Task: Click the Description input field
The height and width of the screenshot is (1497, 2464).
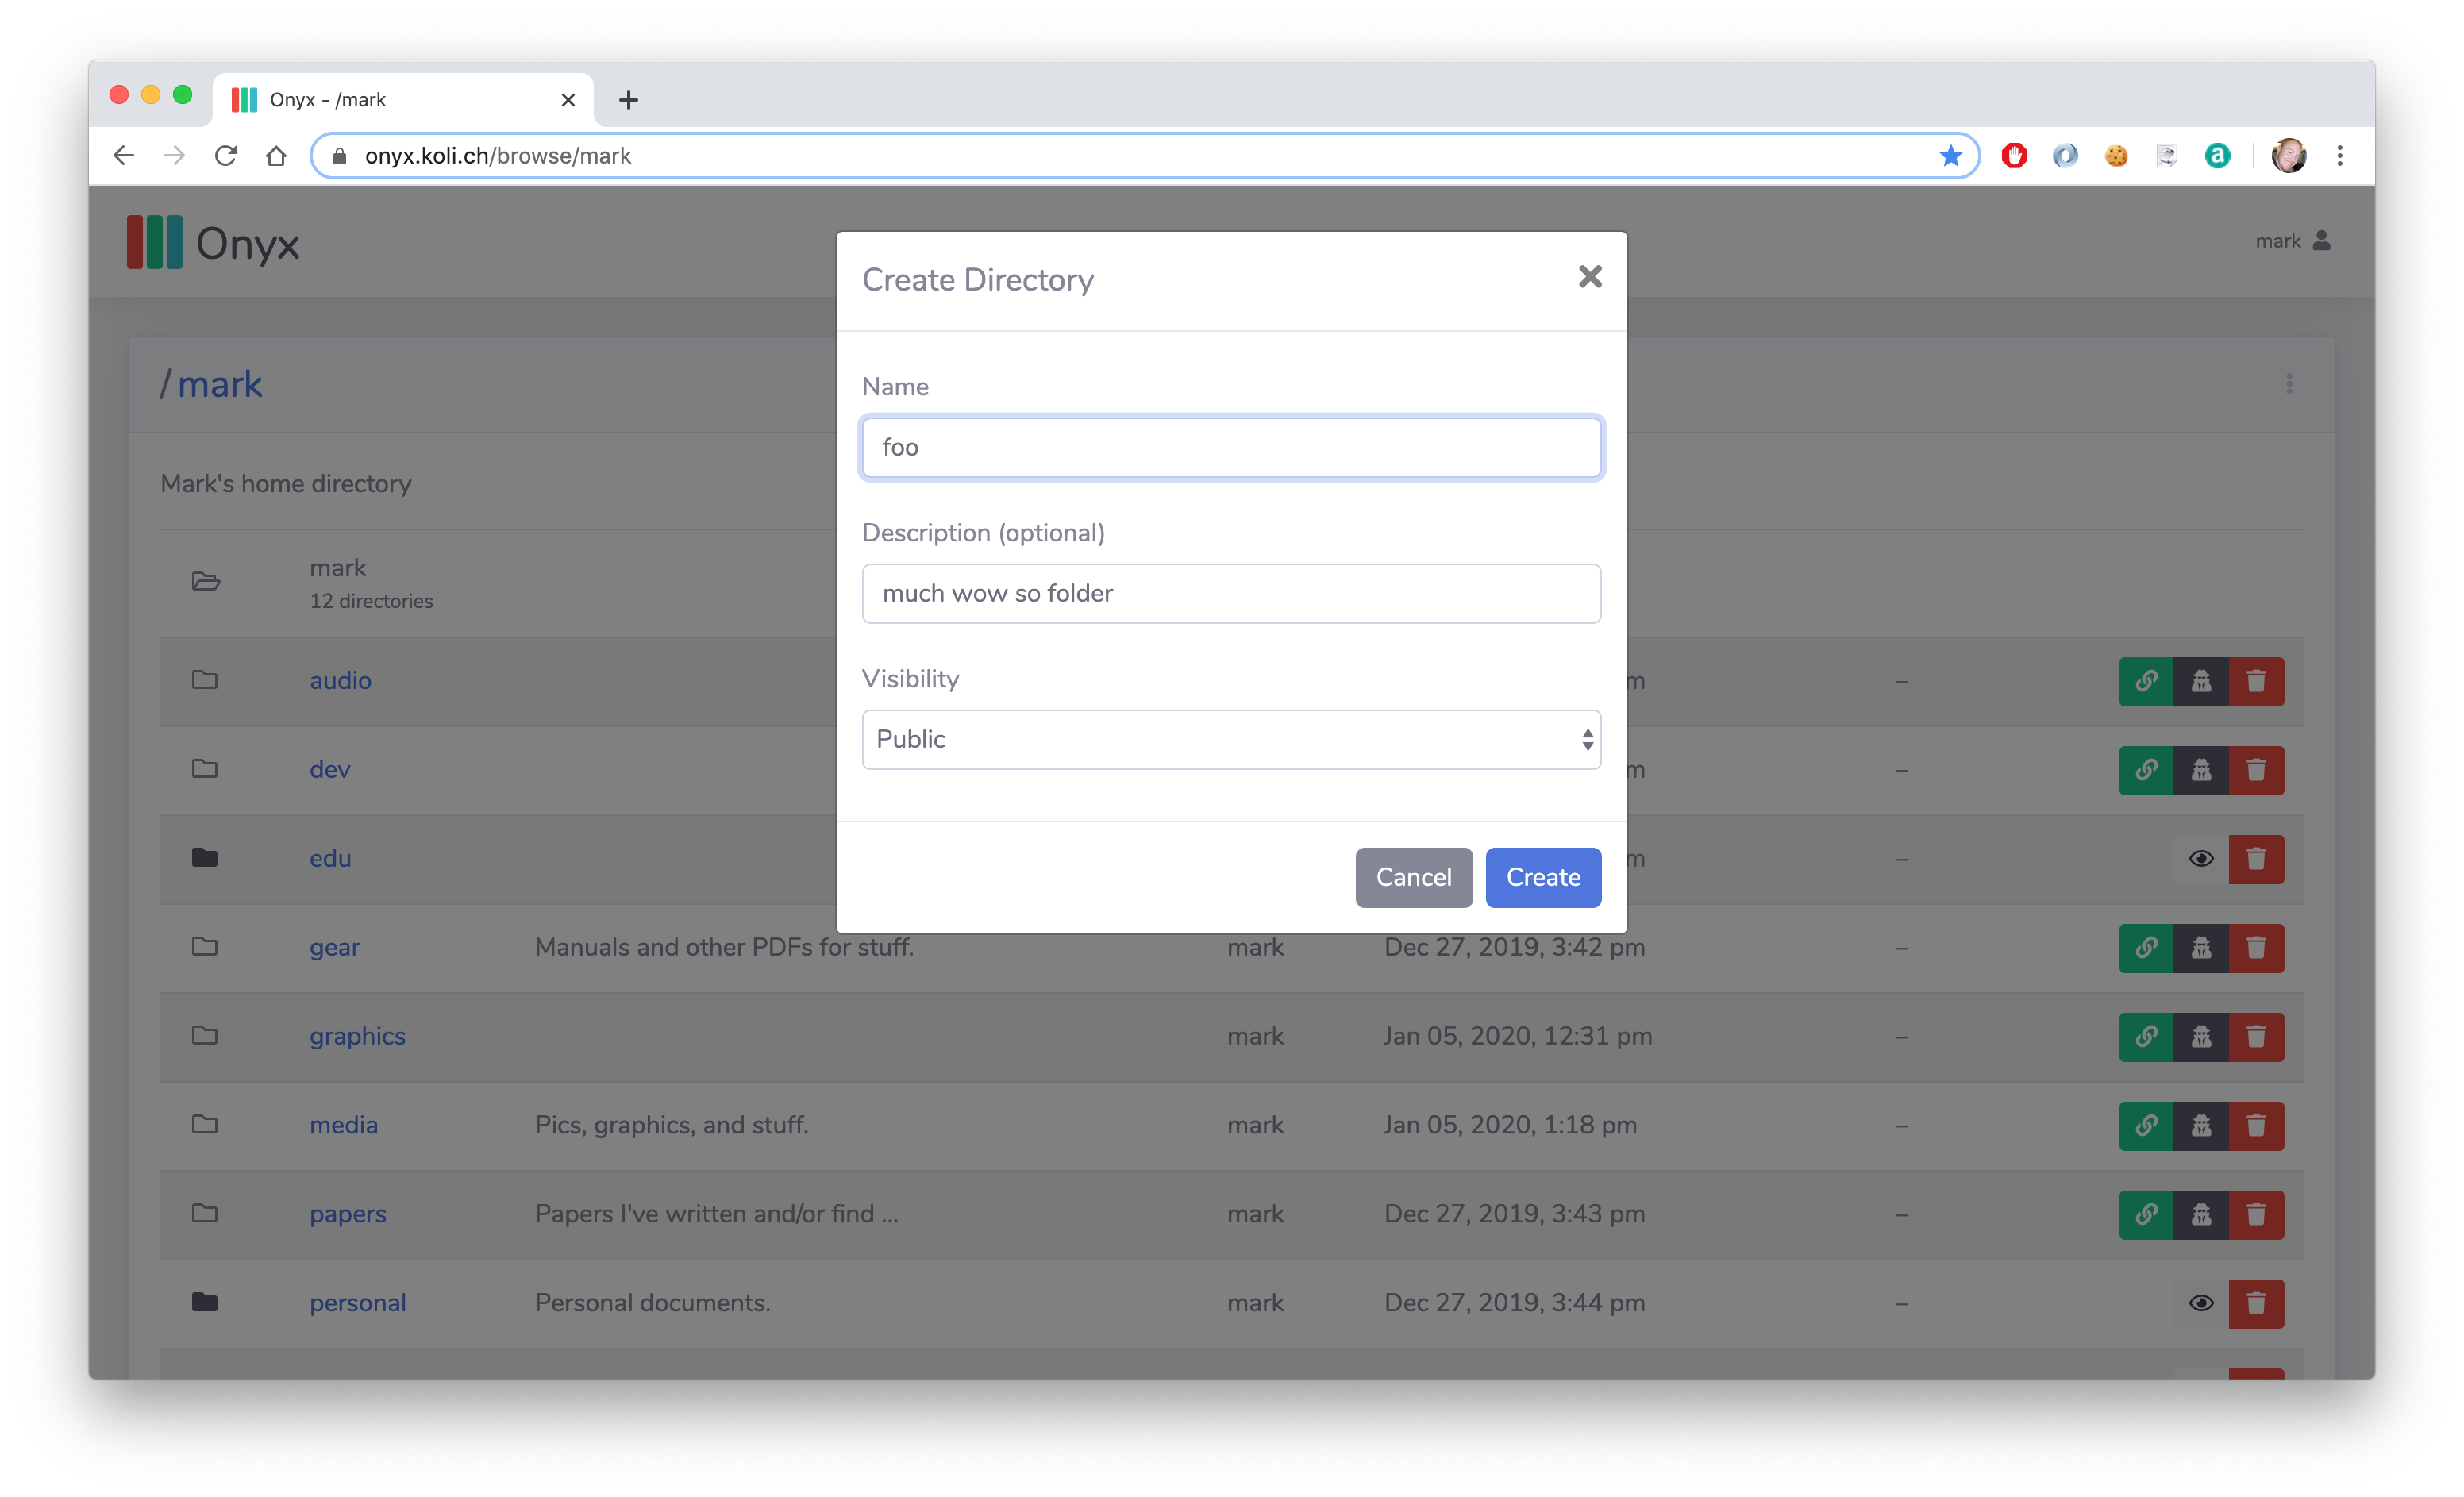Action: 1231,594
